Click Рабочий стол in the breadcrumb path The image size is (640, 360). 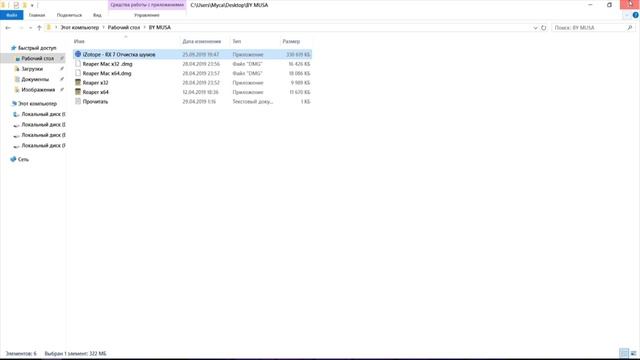[x=124, y=27]
